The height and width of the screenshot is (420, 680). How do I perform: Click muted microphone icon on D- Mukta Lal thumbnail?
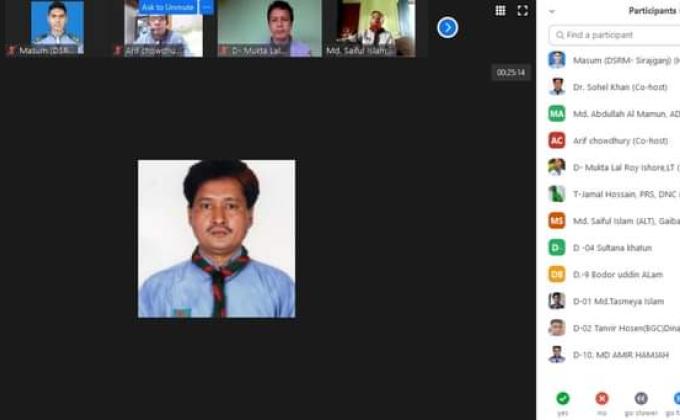[x=223, y=51]
